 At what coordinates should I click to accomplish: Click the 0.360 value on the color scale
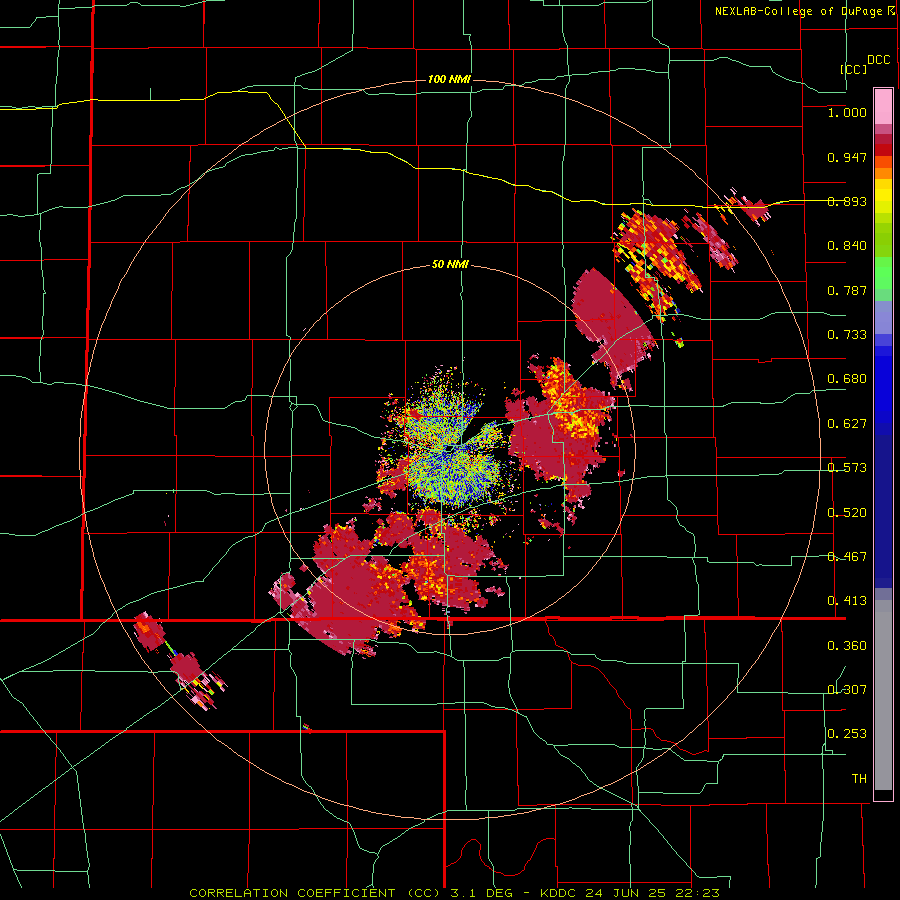pyautogui.click(x=847, y=646)
